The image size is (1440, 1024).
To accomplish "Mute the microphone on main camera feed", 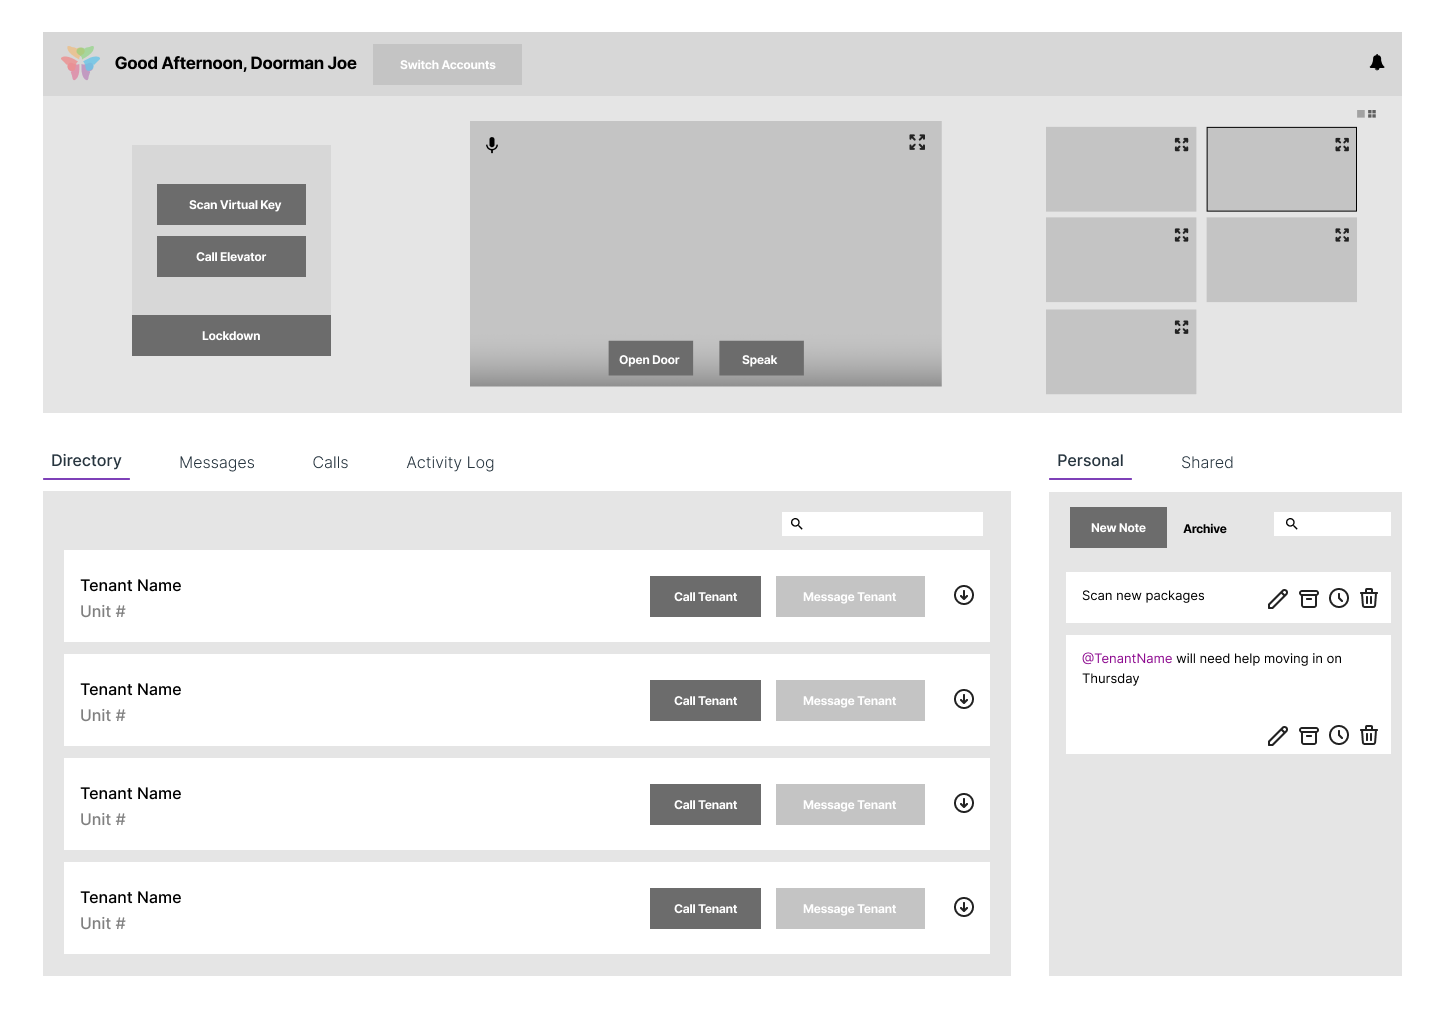I will point(492,145).
